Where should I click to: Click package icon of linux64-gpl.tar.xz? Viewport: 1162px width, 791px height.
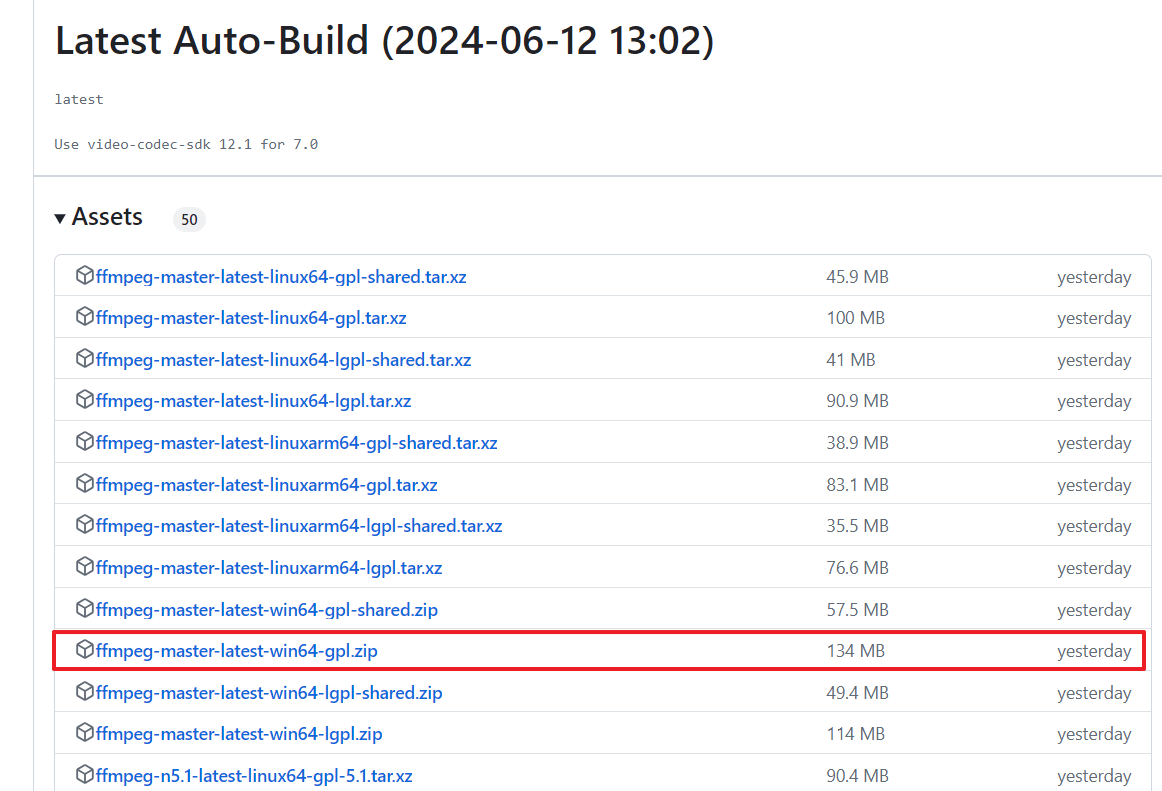pos(84,317)
